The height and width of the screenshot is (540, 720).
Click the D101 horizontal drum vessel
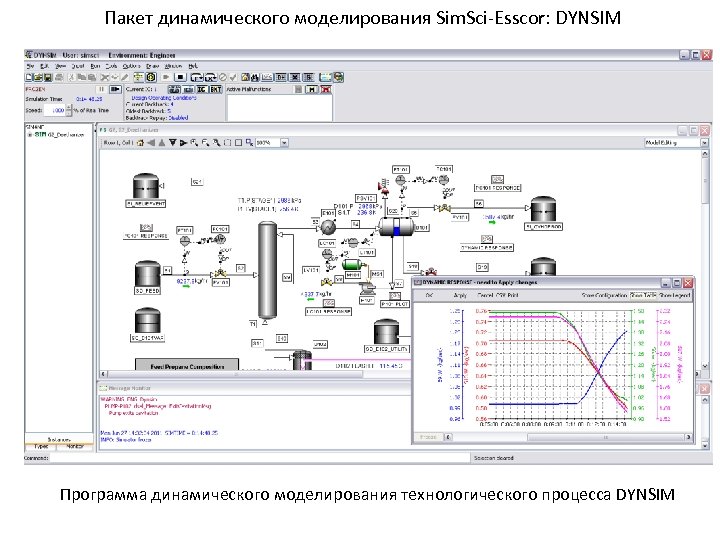397,227
